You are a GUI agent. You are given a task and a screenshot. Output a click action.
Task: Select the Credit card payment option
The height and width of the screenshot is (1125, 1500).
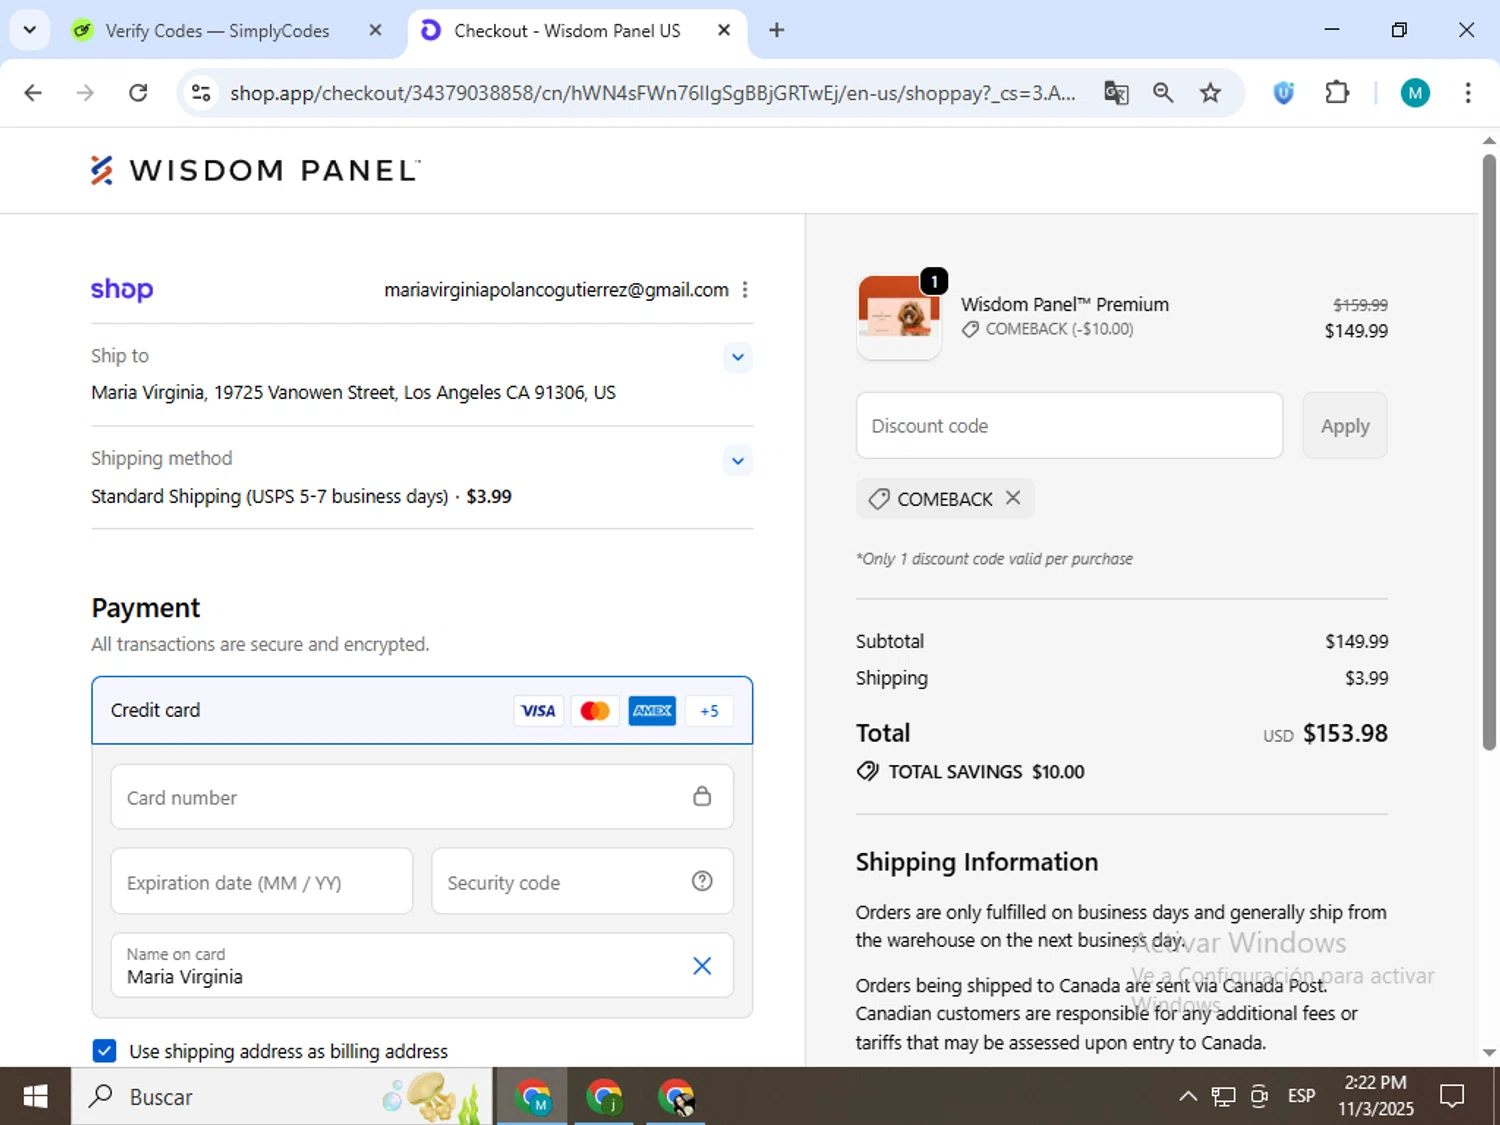point(422,710)
